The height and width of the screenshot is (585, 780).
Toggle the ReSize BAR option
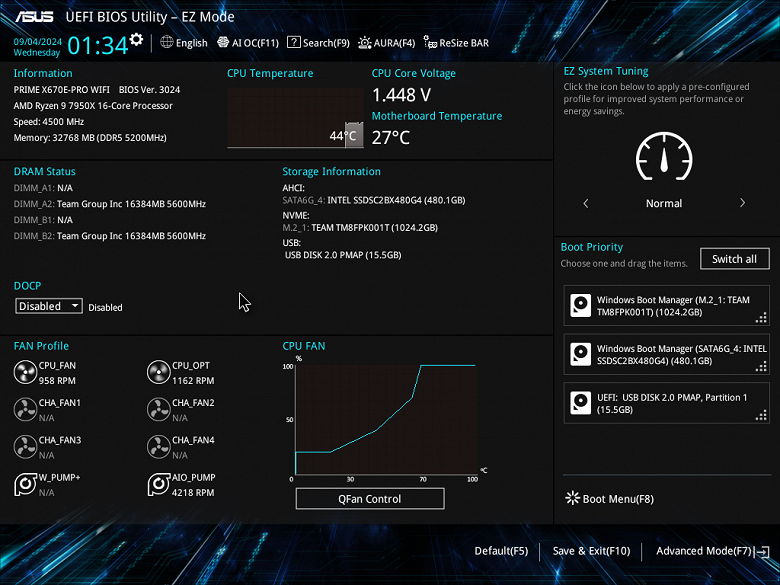[x=456, y=43]
